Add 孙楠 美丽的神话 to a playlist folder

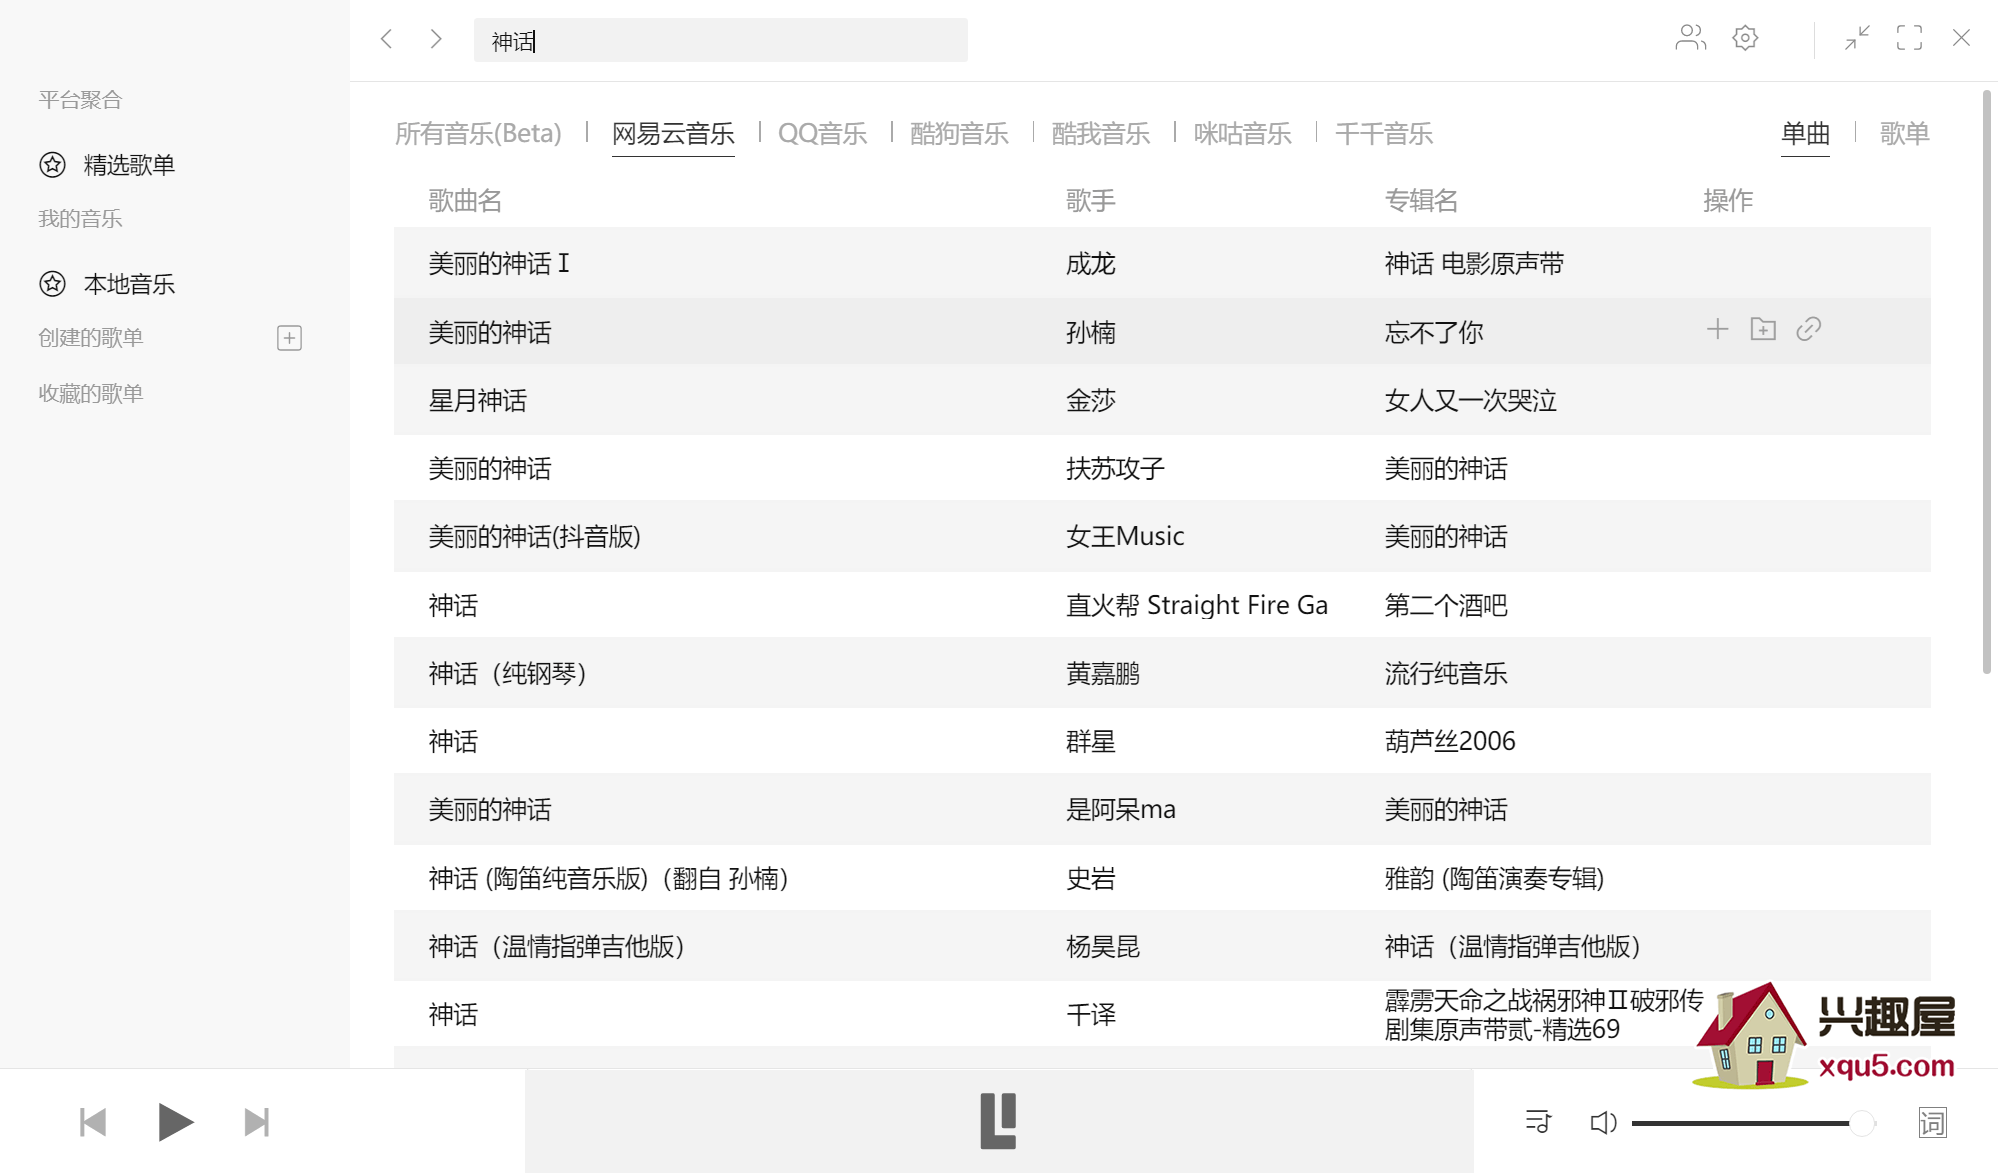[1763, 329]
